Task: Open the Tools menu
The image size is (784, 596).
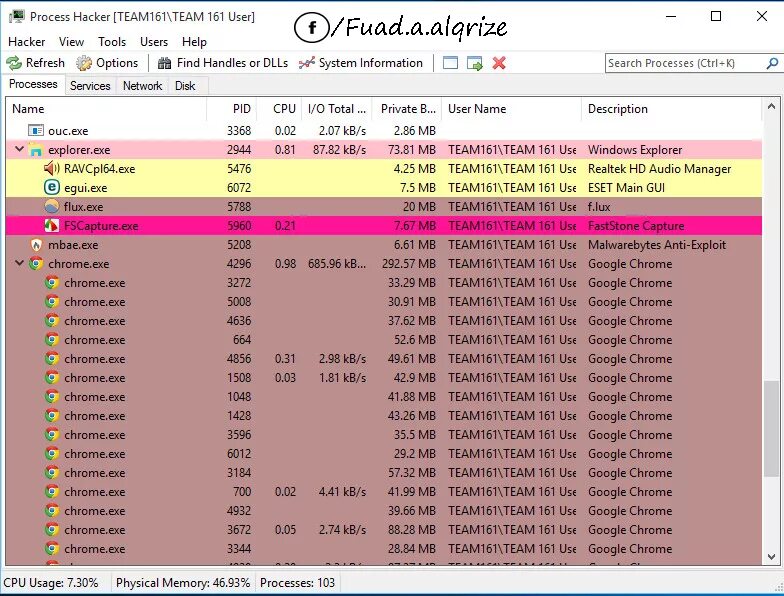Action: coord(112,42)
